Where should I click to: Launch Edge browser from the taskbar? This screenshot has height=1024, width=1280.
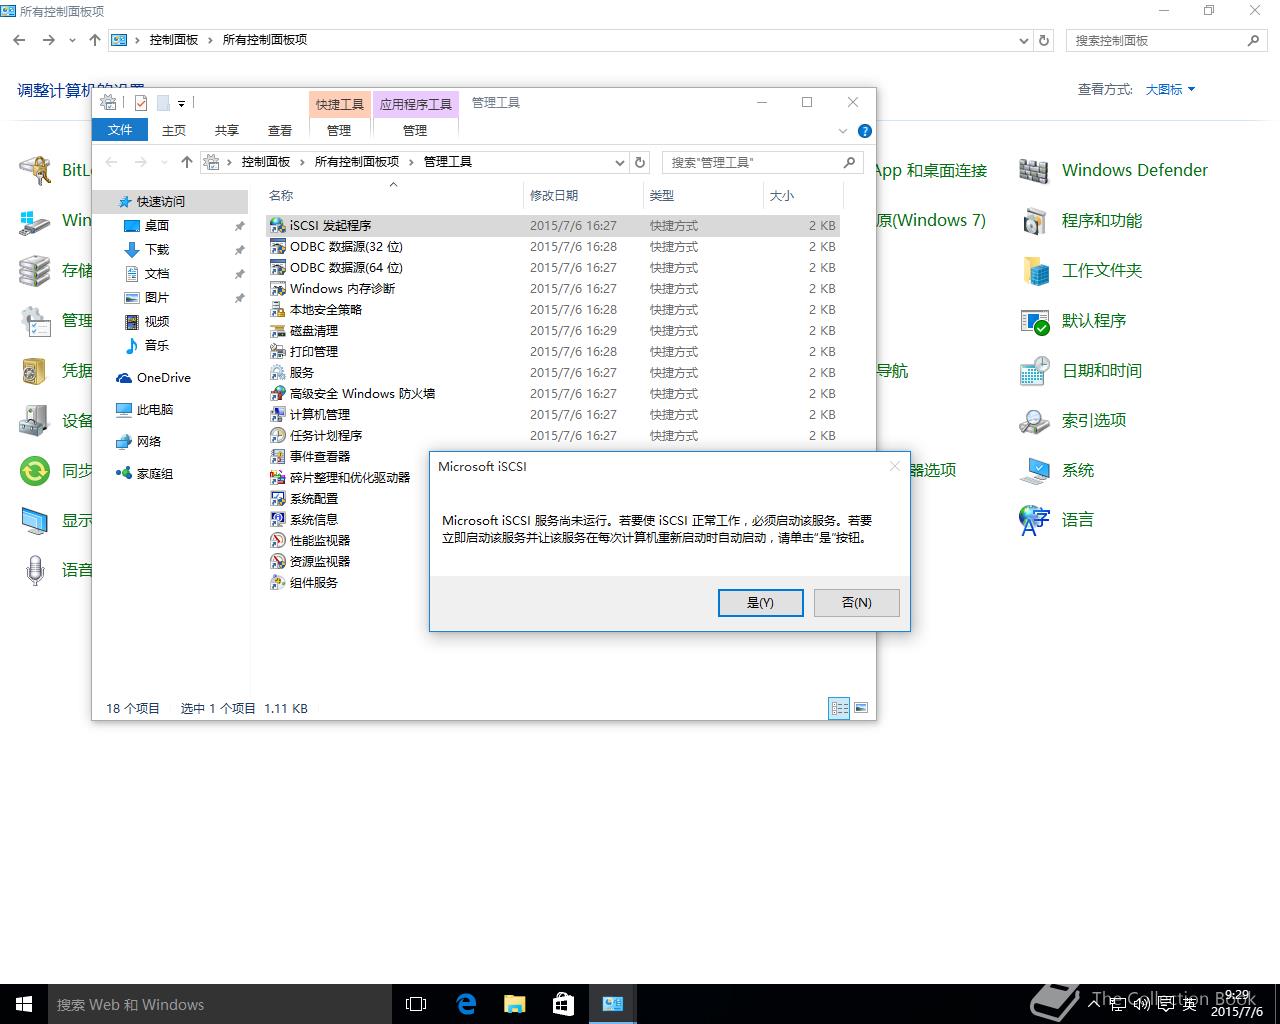pyautogui.click(x=466, y=1004)
